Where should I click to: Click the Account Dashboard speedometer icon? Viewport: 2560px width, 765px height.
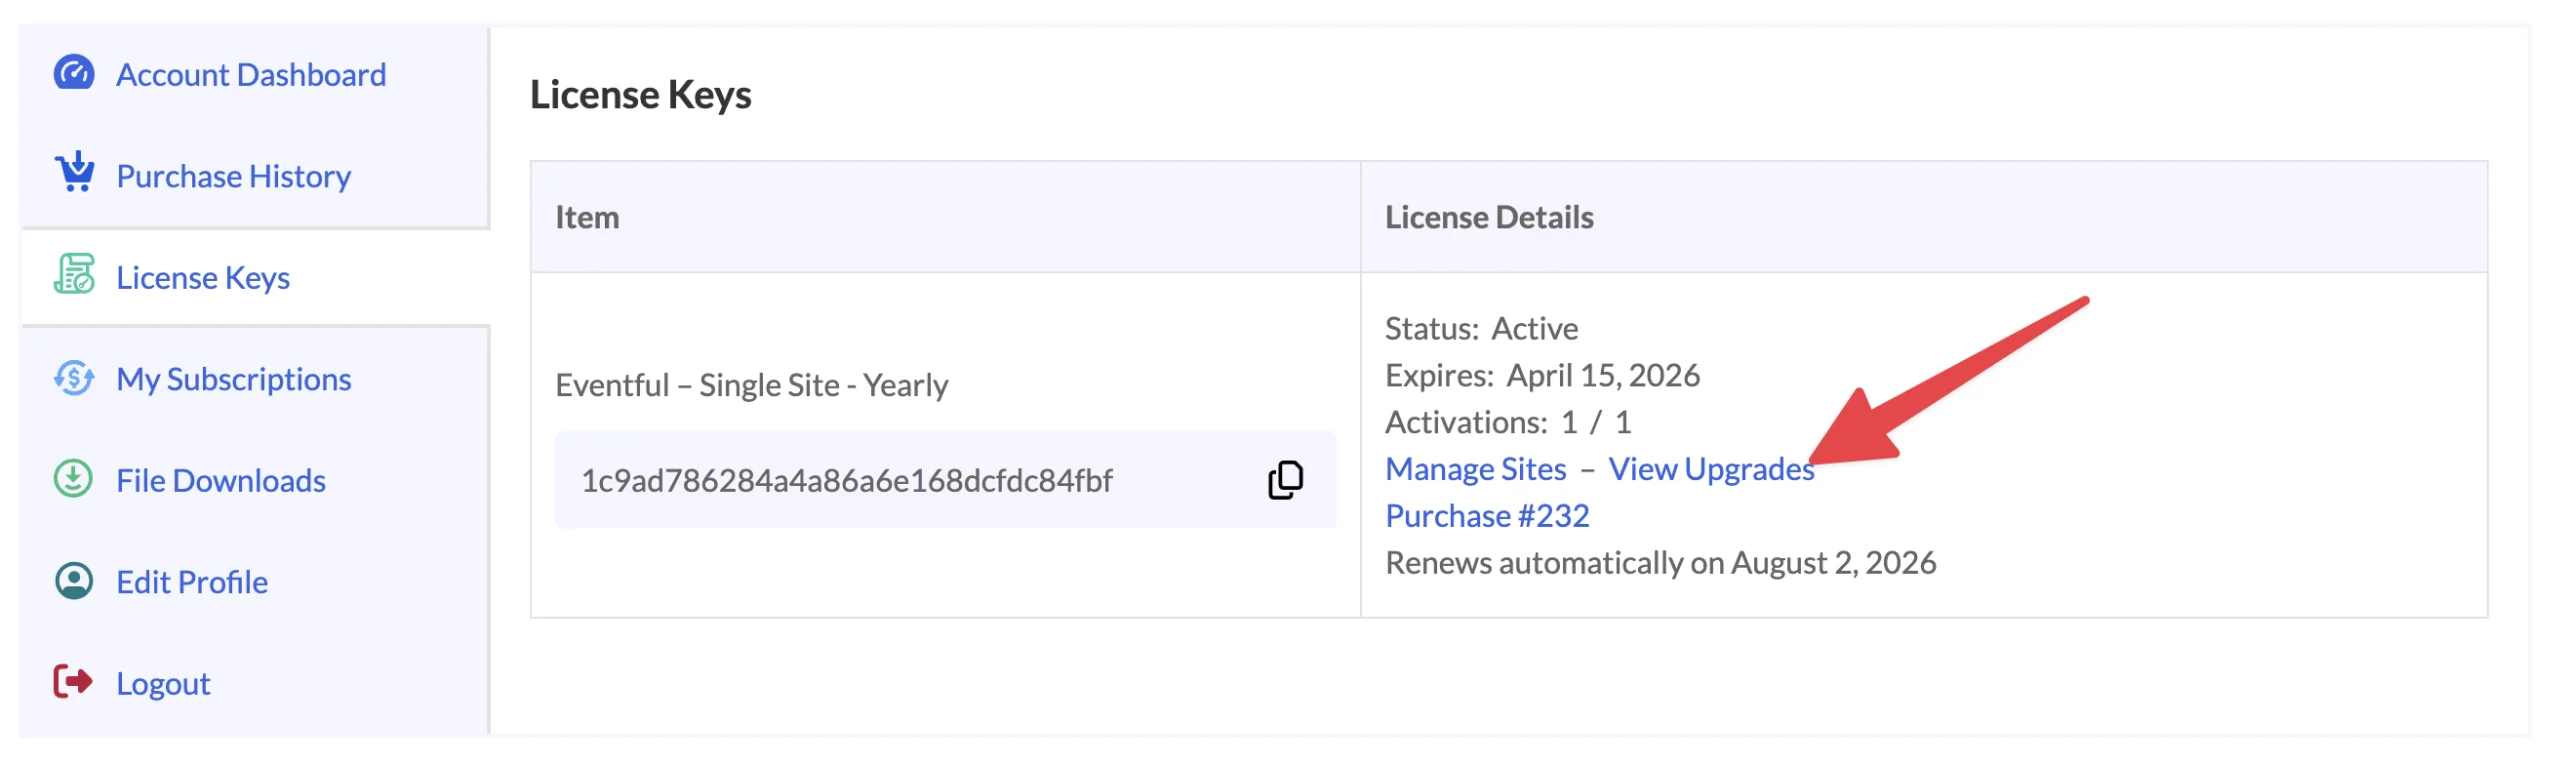coord(73,74)
